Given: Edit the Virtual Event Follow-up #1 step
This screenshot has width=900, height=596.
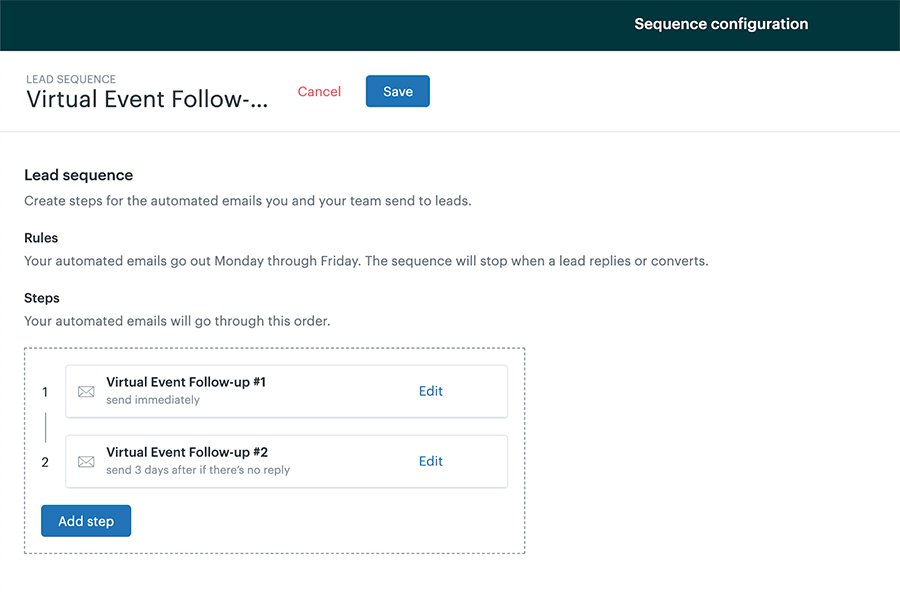Looking at the screenshot, I should point(430,391).
